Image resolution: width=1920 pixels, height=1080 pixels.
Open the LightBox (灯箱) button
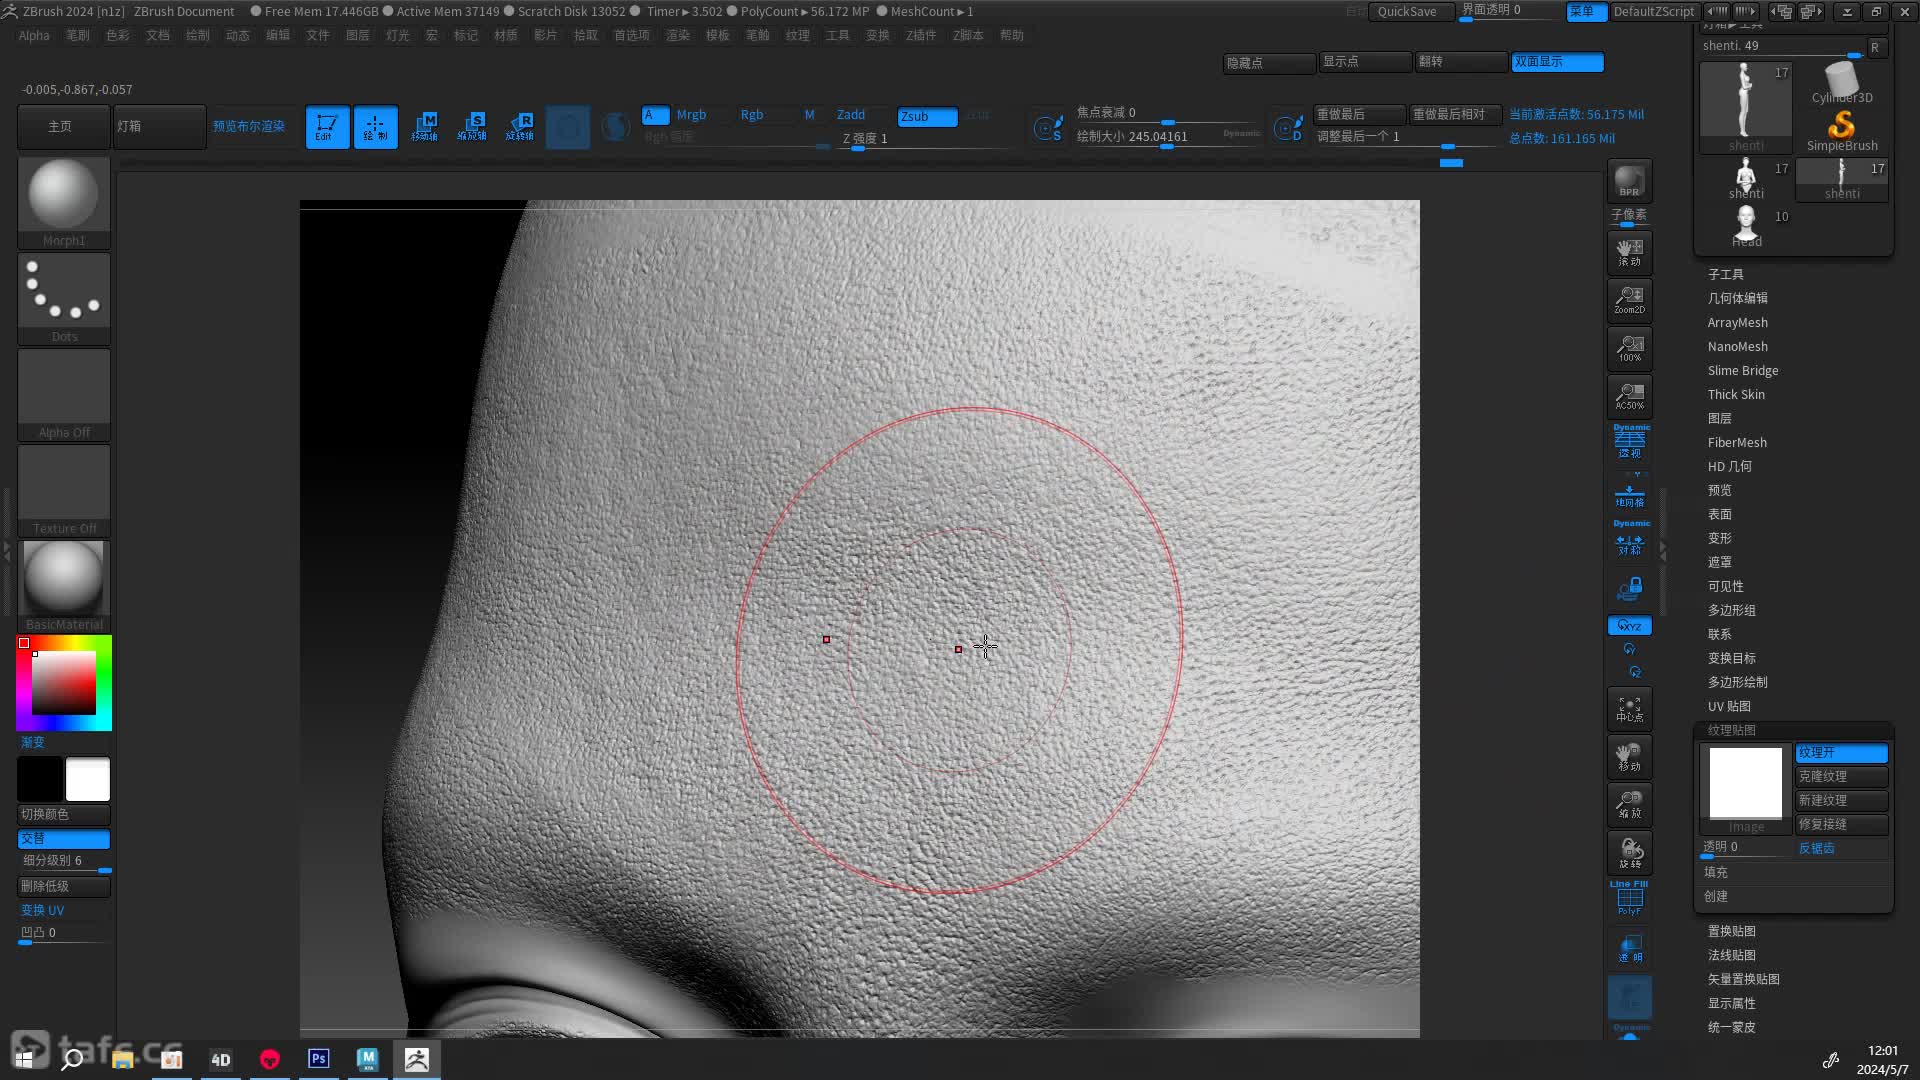[x=159, y=127]
